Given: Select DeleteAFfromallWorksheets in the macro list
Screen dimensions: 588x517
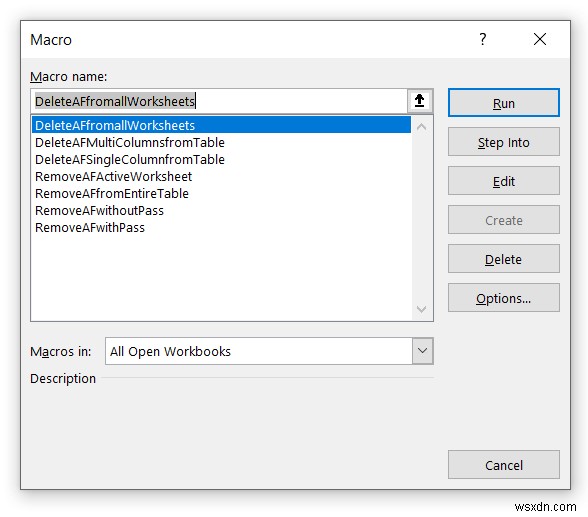Looking at the screenshot, I should coord(221,125).
